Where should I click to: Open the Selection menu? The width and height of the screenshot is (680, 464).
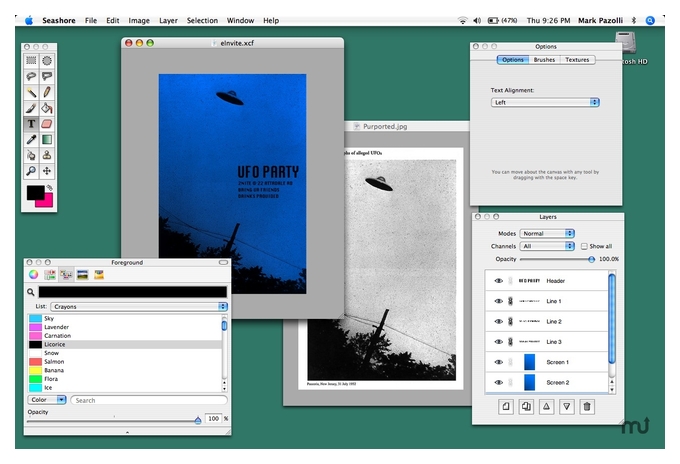(202, 20)
